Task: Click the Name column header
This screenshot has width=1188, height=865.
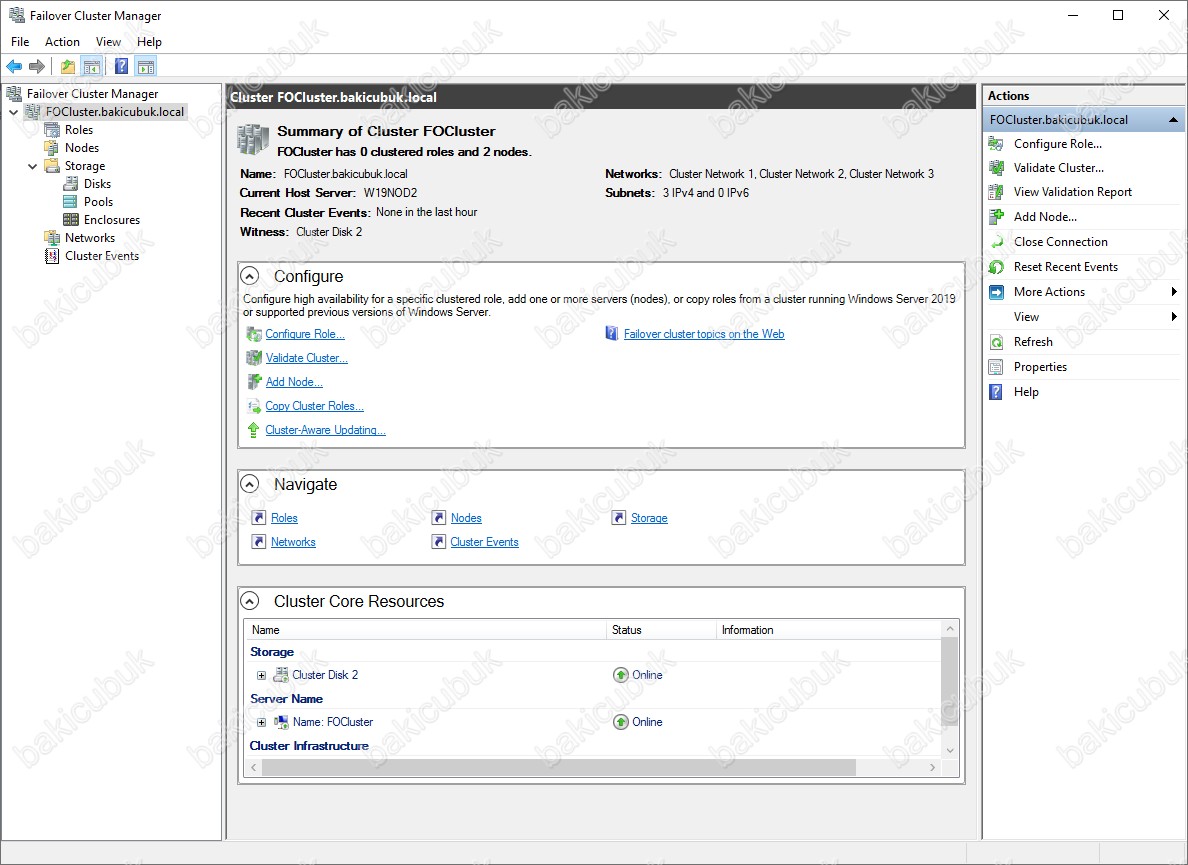Action: click(426, 630)
